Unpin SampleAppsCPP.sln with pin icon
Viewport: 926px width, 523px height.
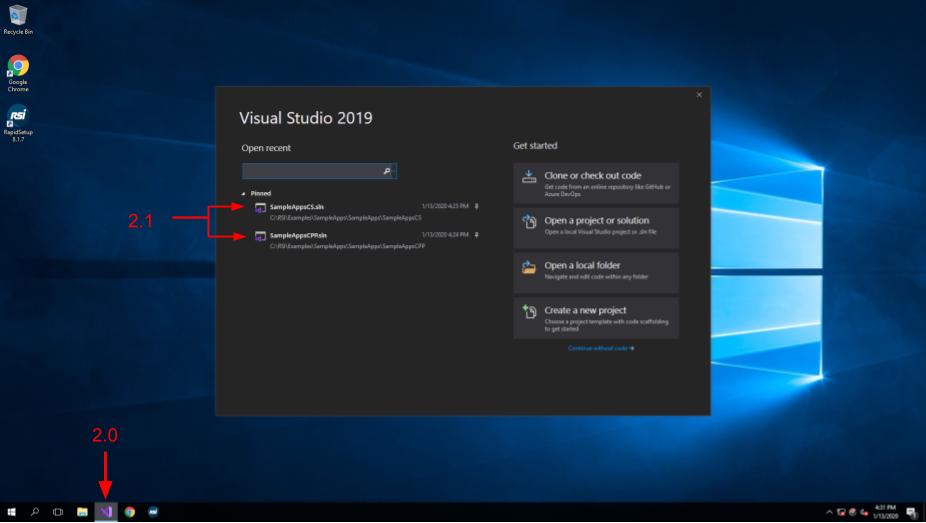[477, 235]
